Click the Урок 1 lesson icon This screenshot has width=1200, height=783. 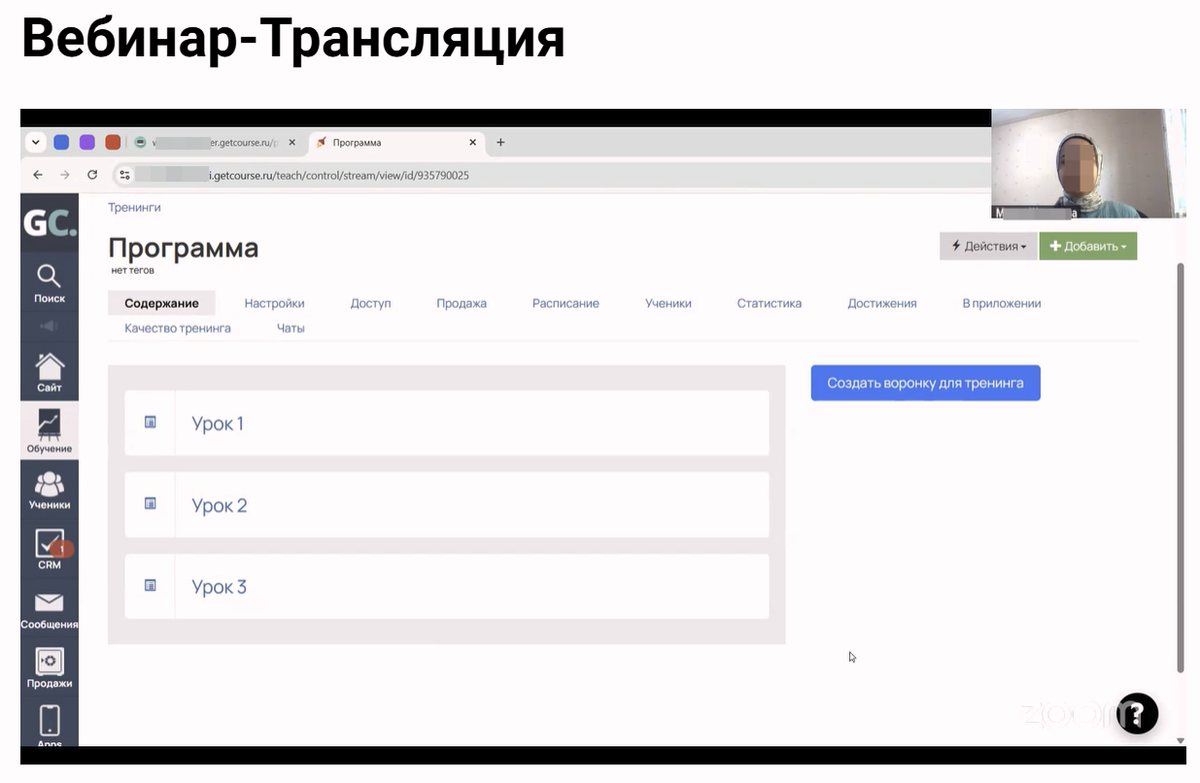pos(150,422)
